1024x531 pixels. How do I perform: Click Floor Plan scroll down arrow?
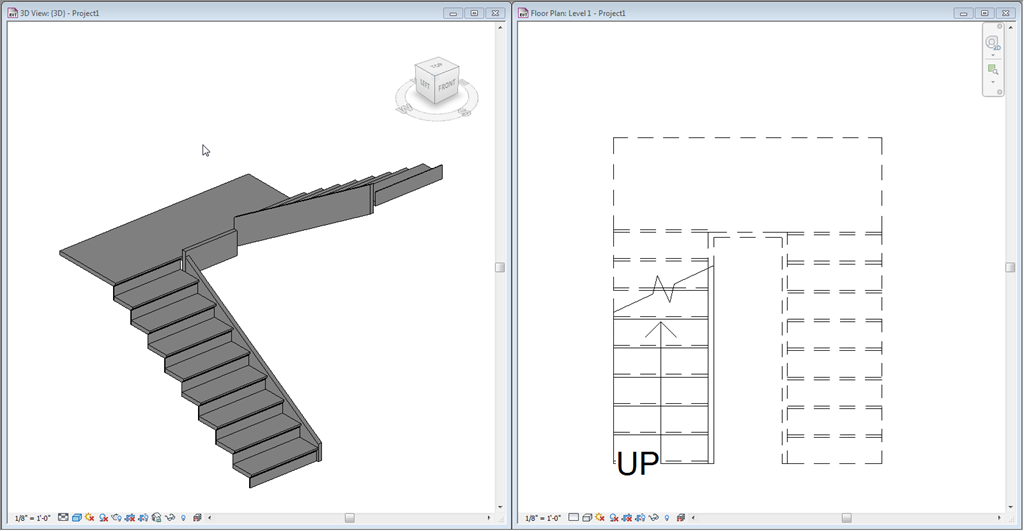tap(1010, 507)
